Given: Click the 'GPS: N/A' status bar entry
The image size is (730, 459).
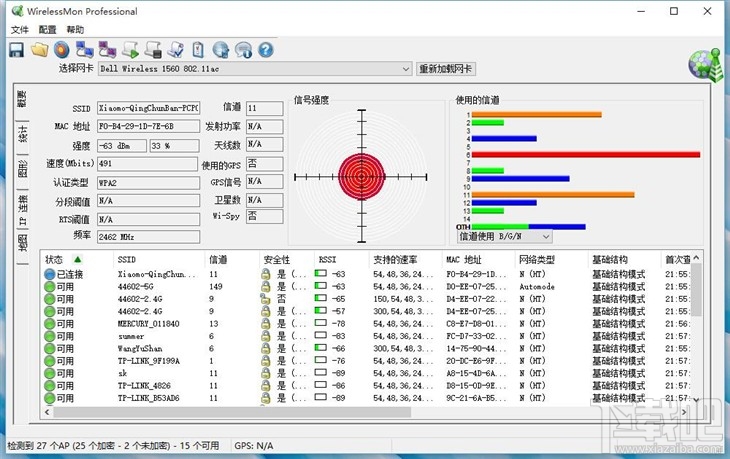Looking at the screenshot, I should [x=254, y=446].
